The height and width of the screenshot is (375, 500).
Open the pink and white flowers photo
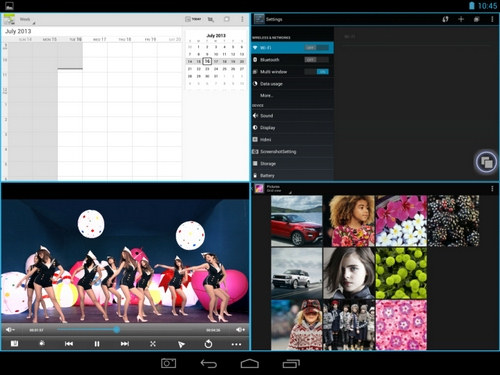click(x=401, y=221)
